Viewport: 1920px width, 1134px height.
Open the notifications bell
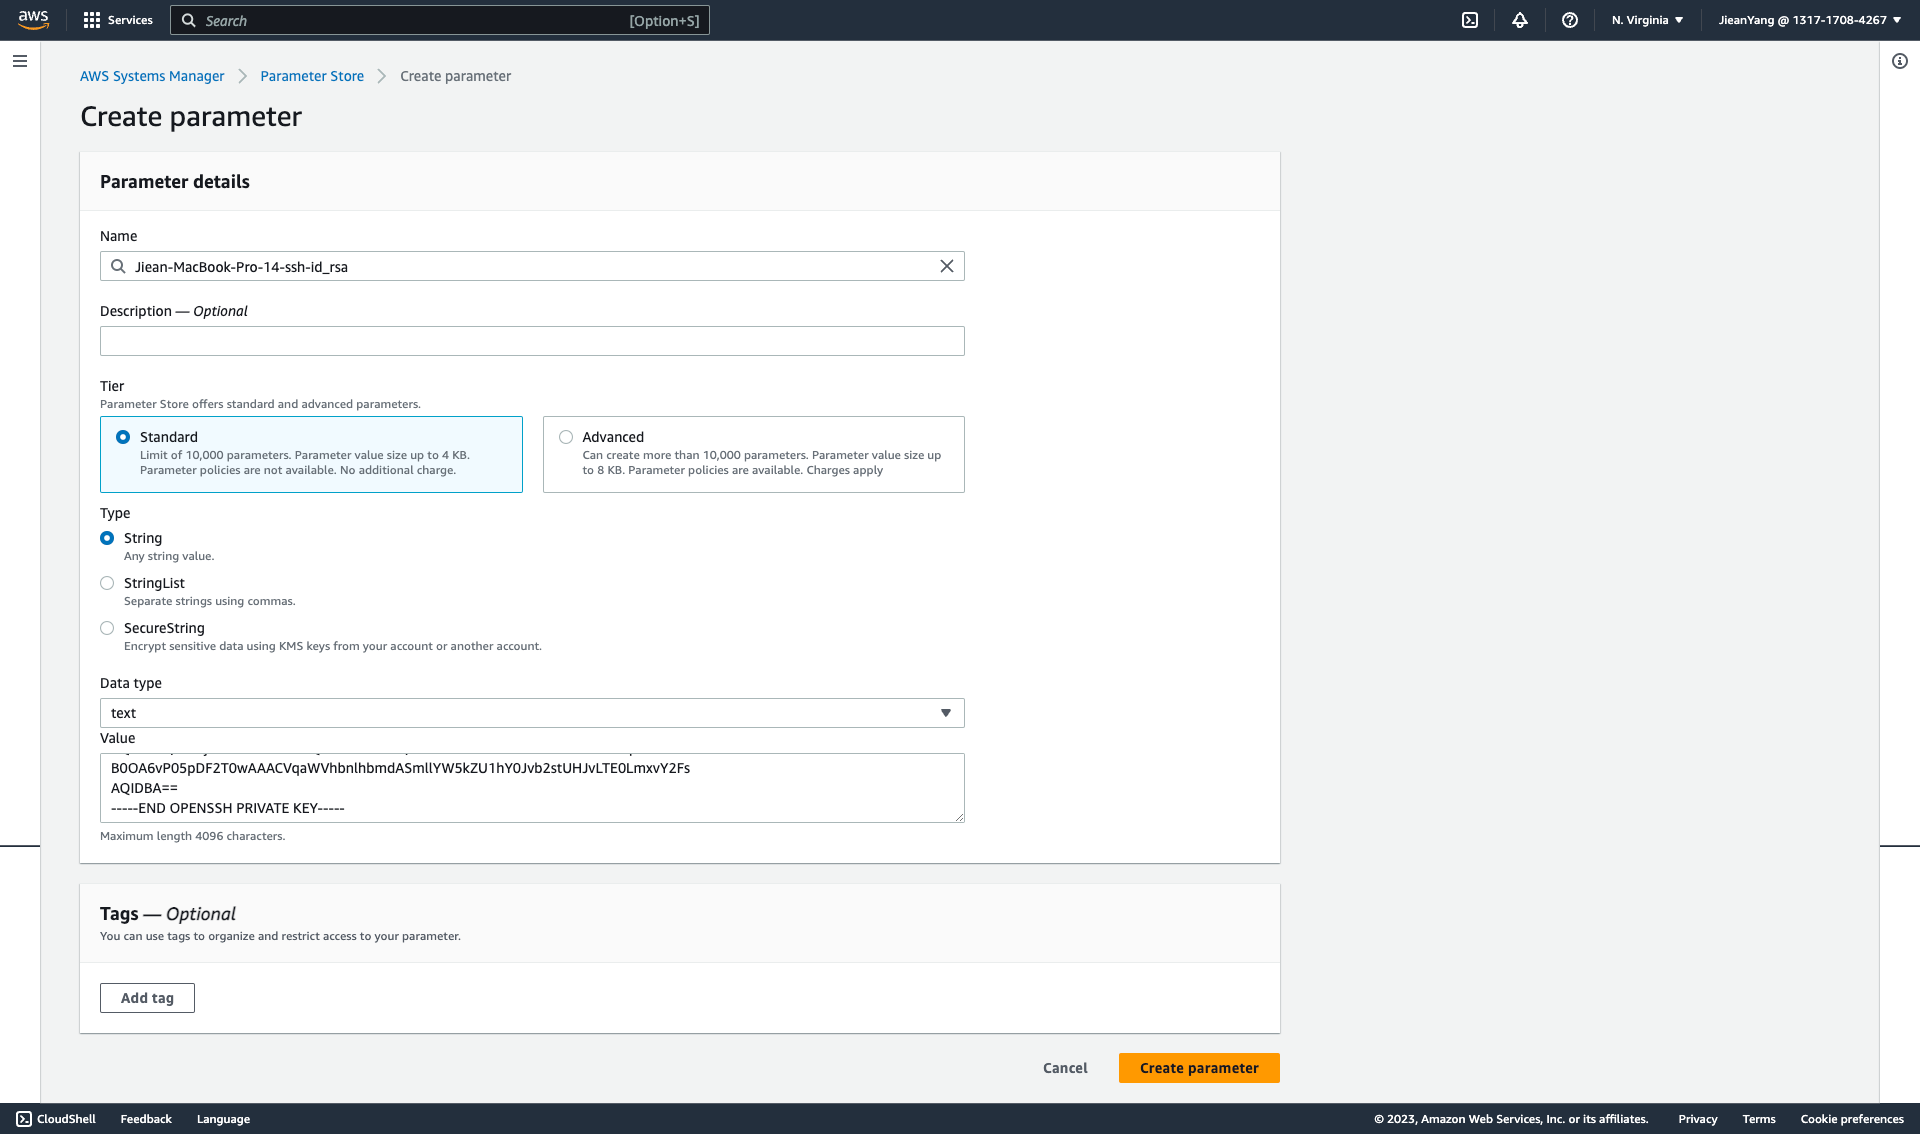[1520, 20]
